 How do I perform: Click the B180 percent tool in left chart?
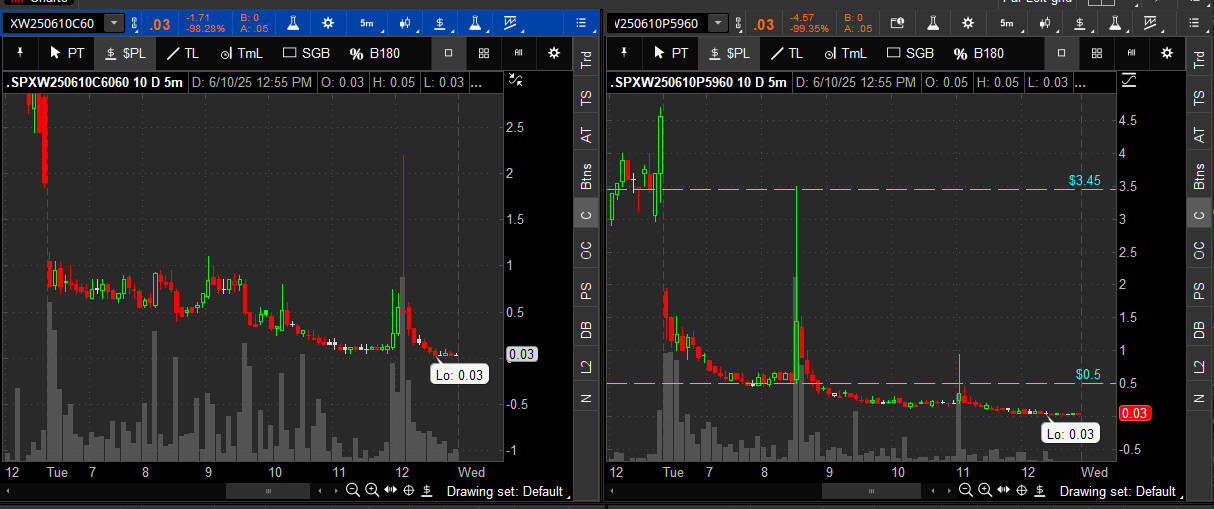pos(375,53)
